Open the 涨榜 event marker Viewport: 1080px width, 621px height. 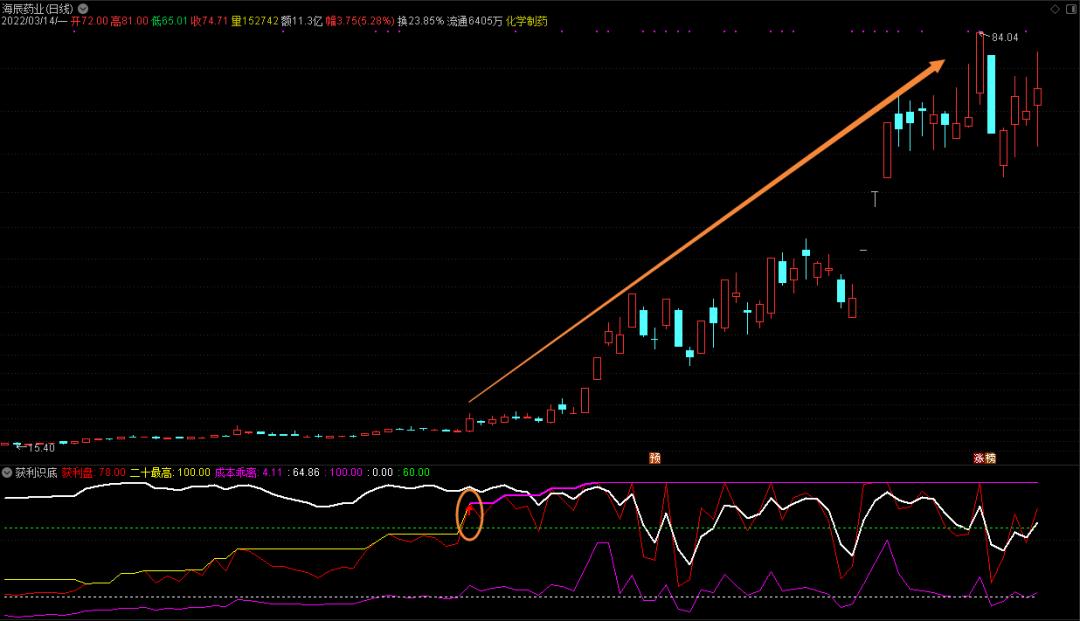click(x=985, y=458)
